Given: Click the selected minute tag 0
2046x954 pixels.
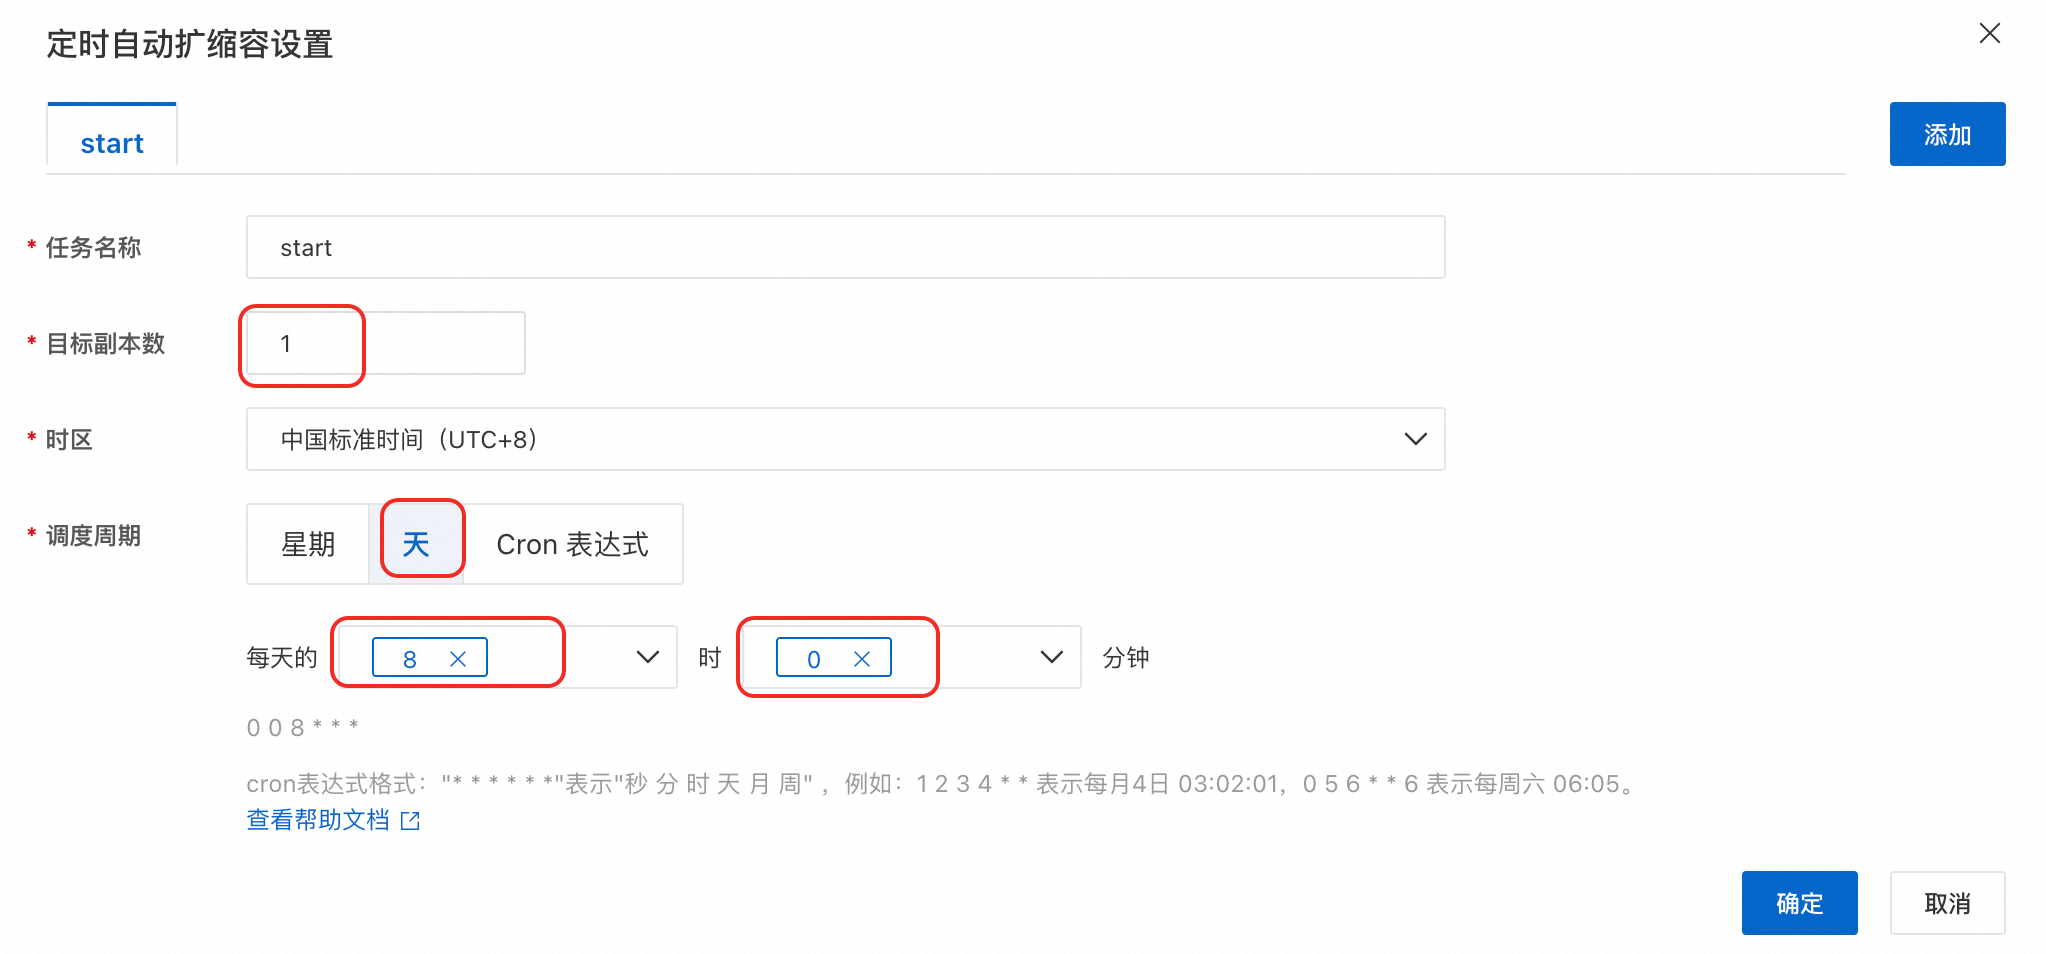Looking at the screenshot, I should click(x=813, y=659).
